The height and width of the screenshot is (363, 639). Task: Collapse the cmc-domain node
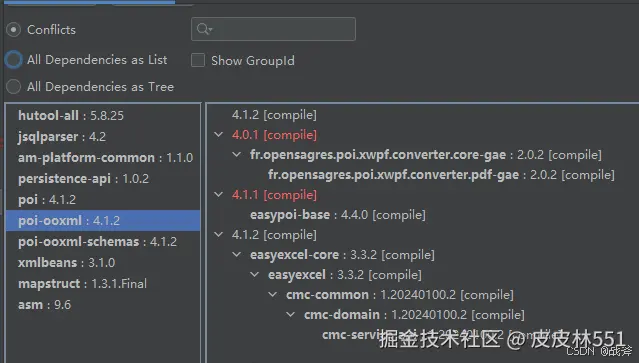291,314
